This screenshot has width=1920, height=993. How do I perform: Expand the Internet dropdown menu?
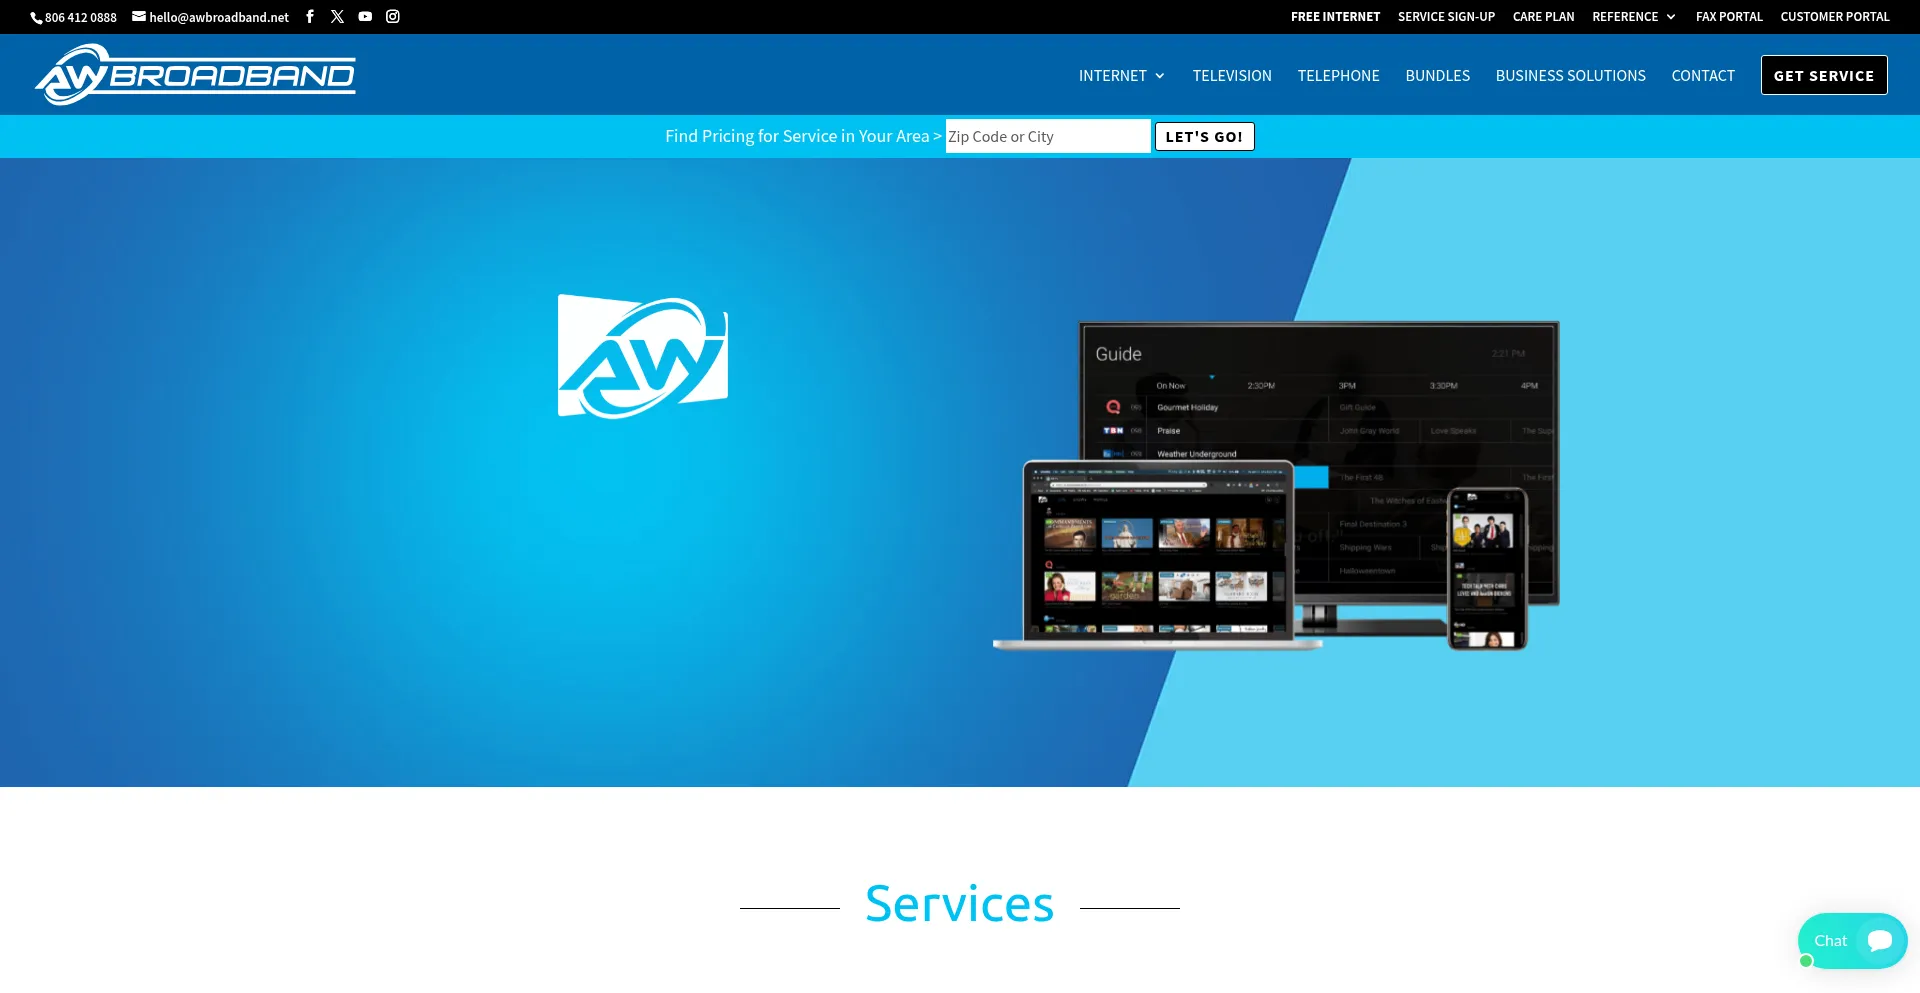point(1121,76)
